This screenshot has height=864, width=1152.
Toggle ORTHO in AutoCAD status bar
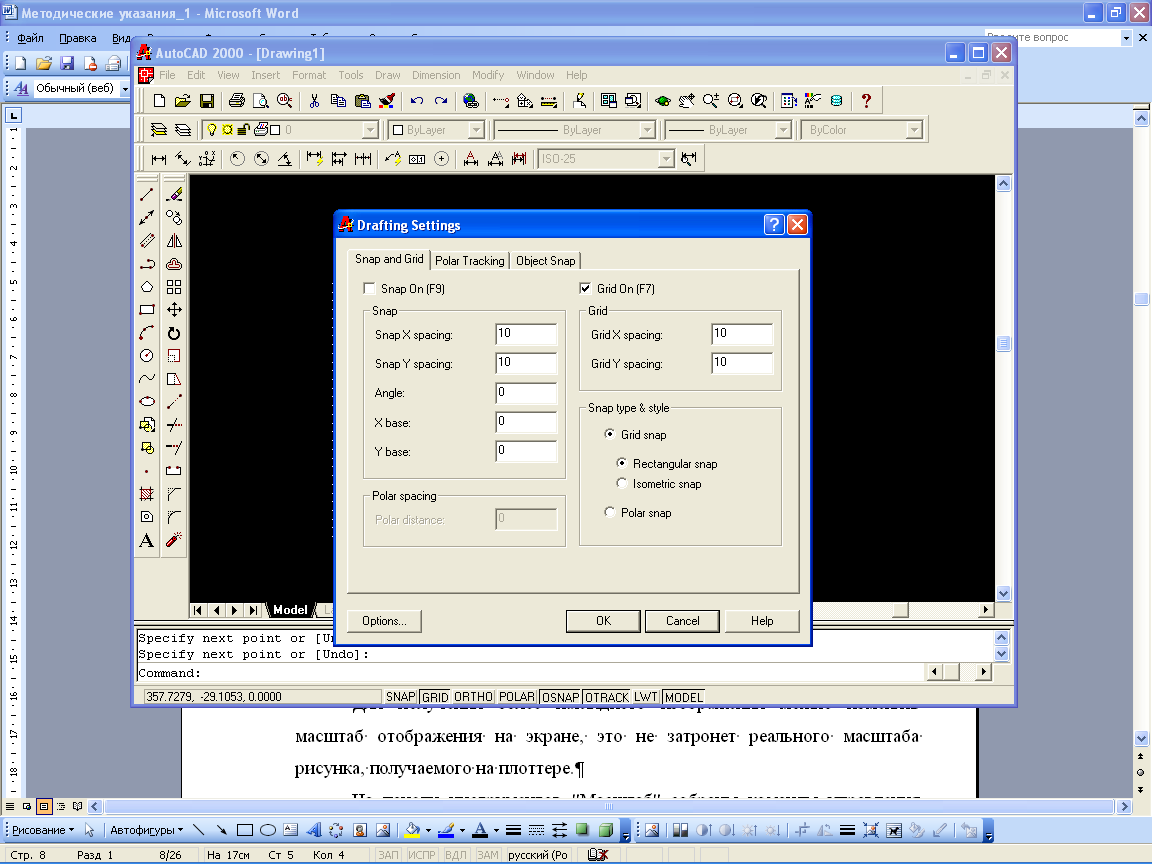pyautogui.click(x=473, y=696)
